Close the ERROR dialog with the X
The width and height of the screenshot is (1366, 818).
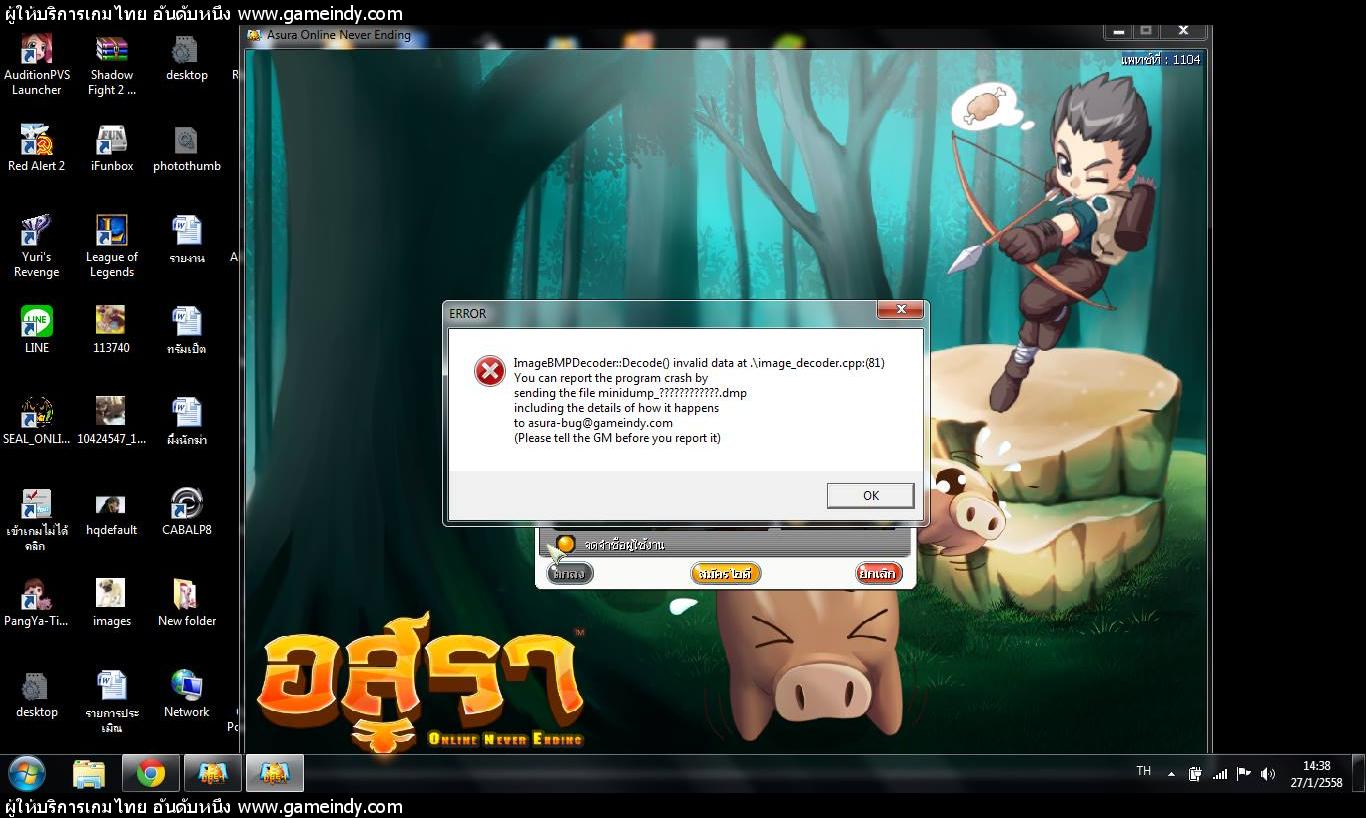(900, 310)
